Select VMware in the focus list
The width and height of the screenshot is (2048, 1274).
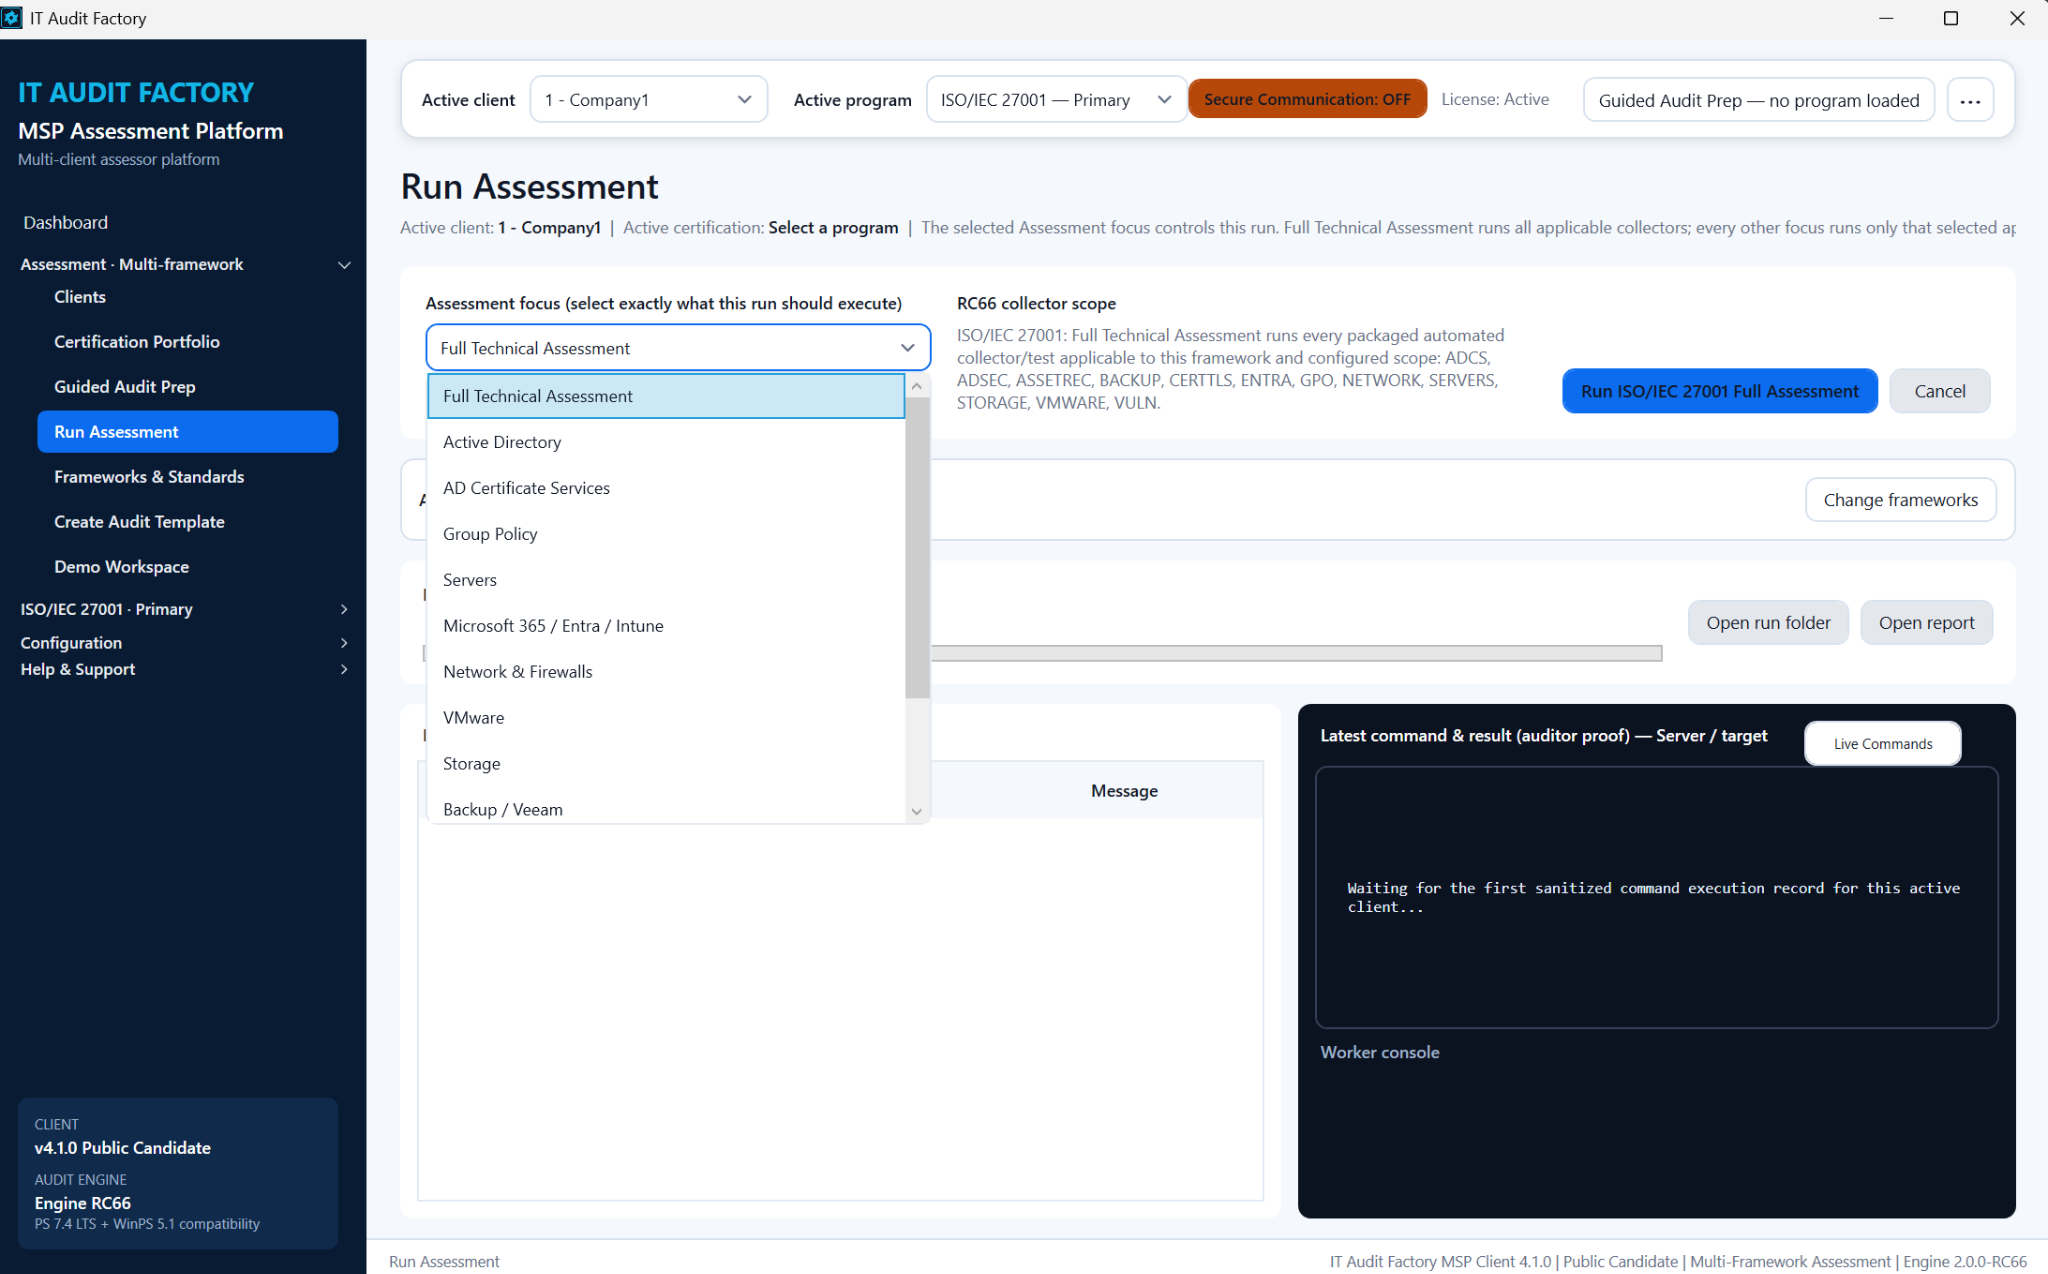666,718
